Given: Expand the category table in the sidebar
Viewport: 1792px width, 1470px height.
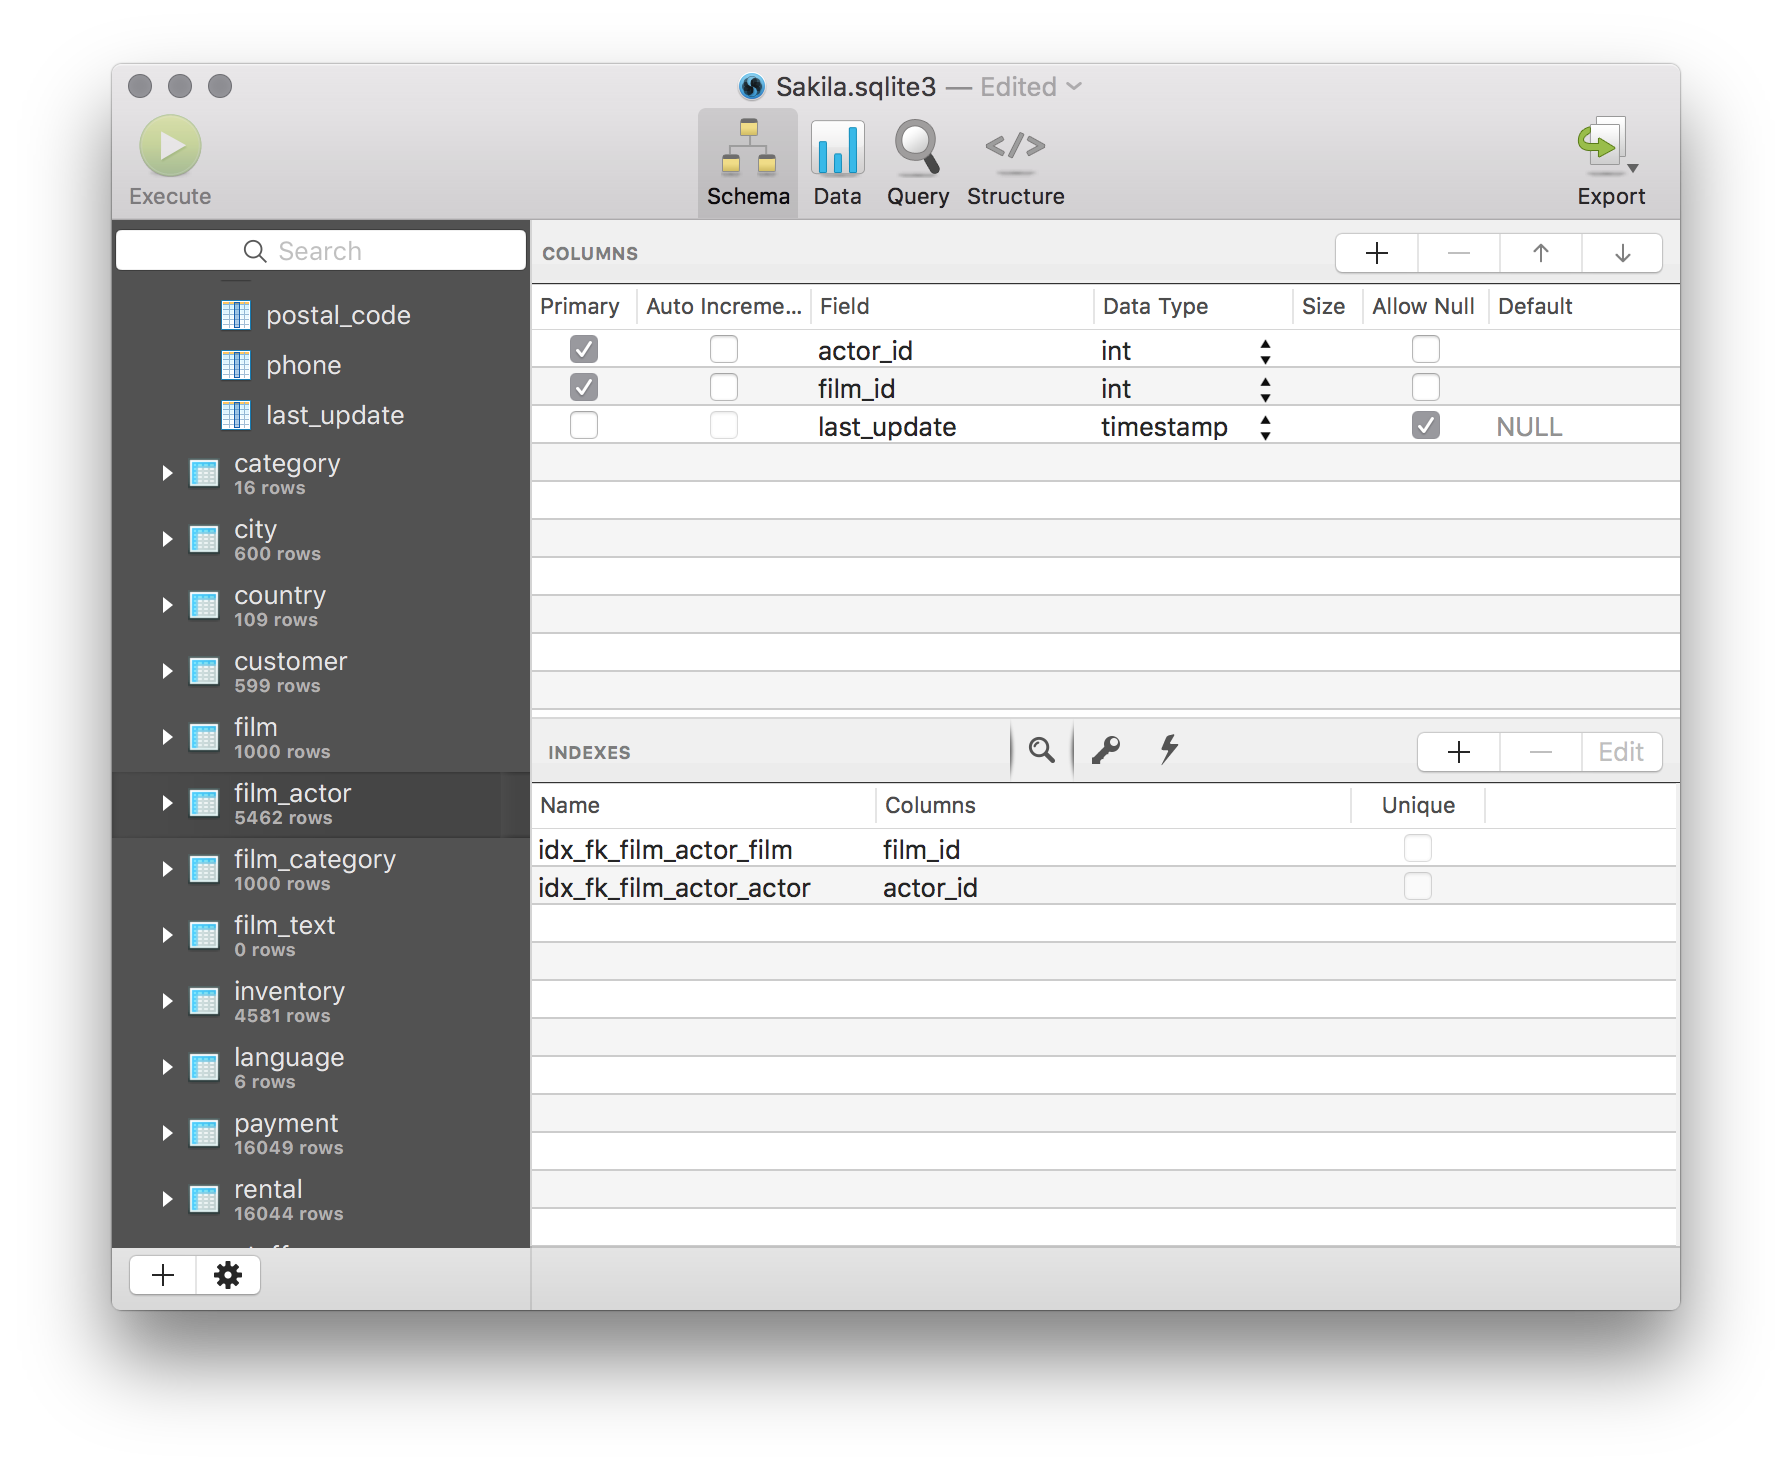Looking at the screenshot, I should tap(166, 473).
